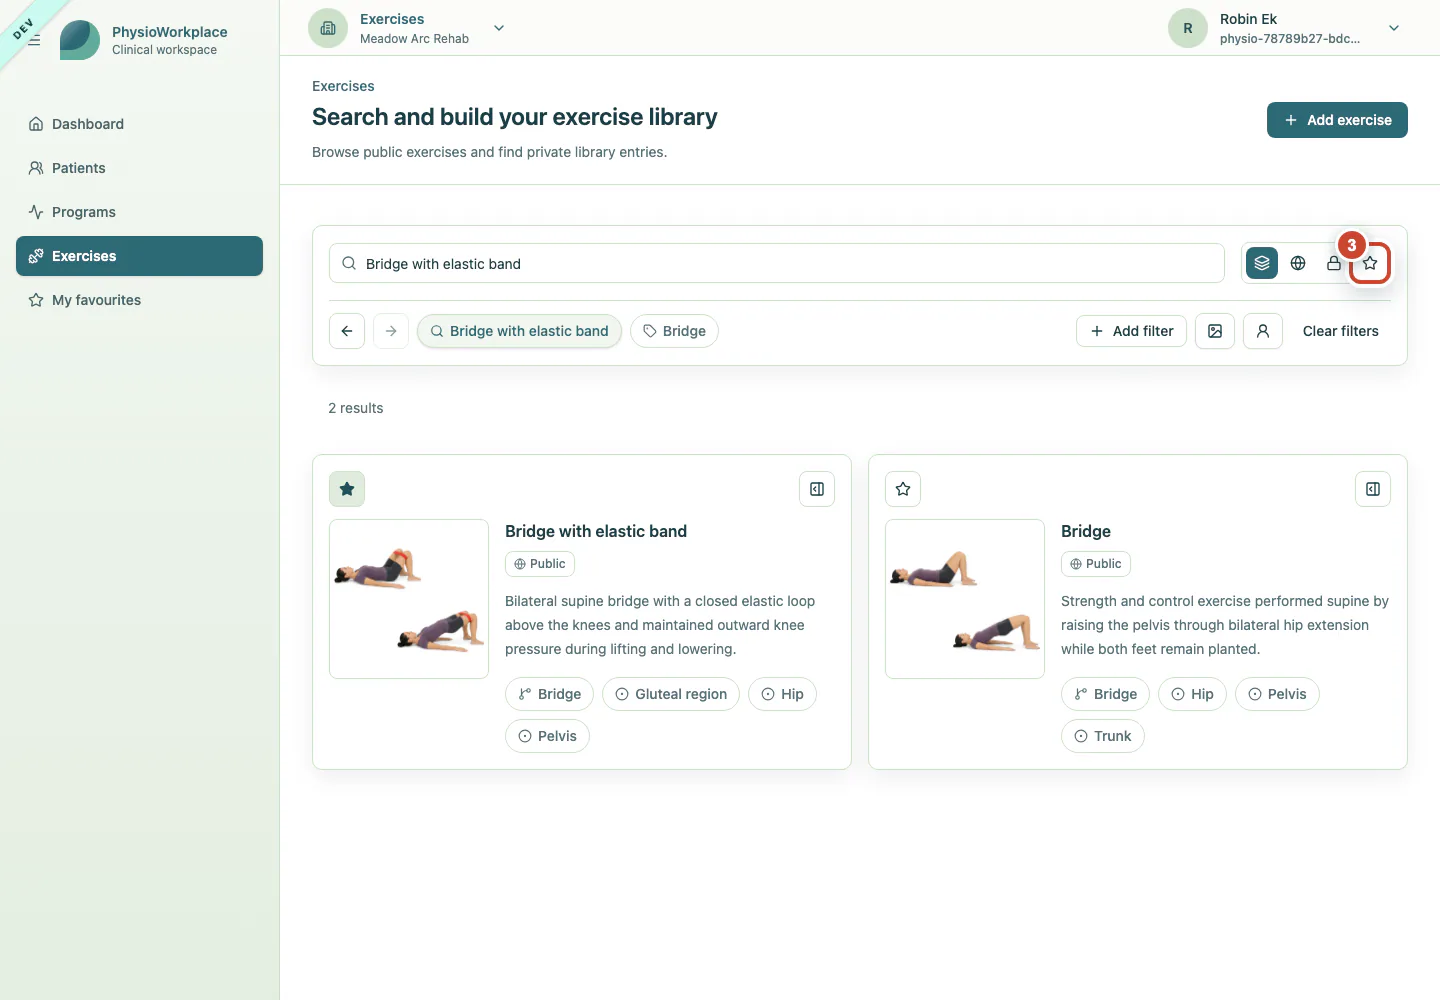Click the Trunk tag
The image size is (1440, 1000).
click(1103, 736)
